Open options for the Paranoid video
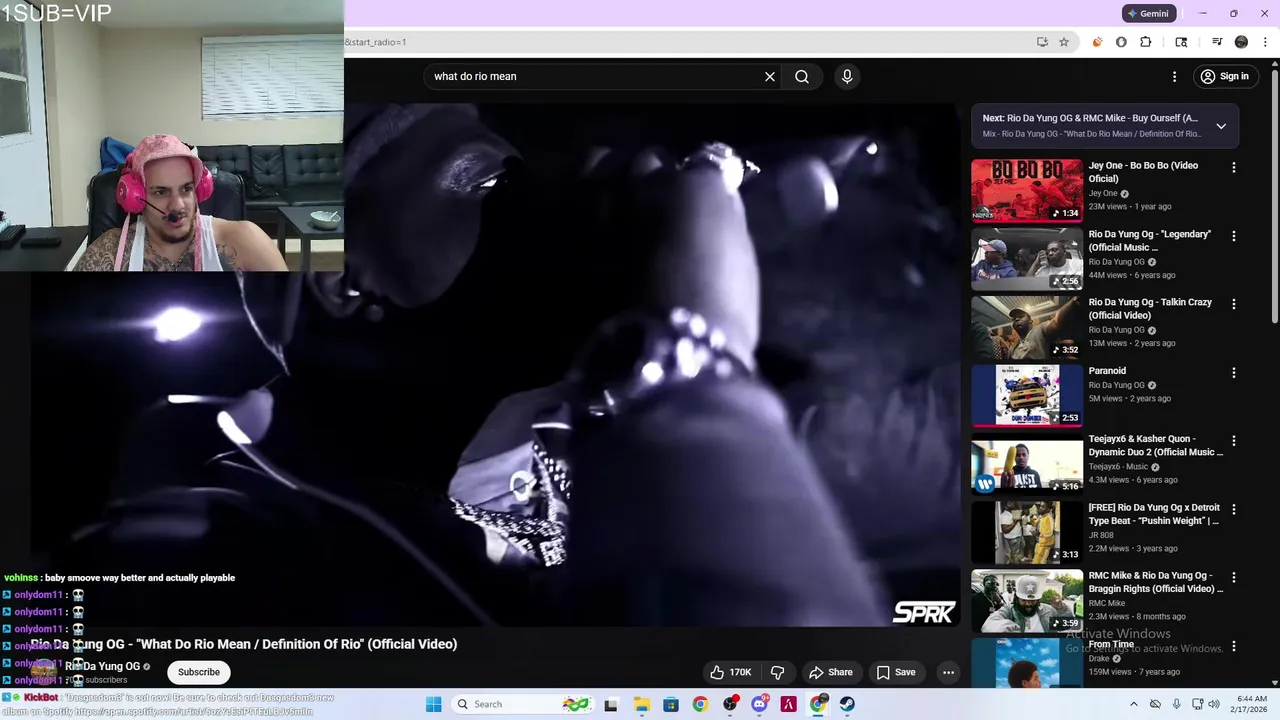Screen dimensions: 1280x720 (x=1233, y=373)
